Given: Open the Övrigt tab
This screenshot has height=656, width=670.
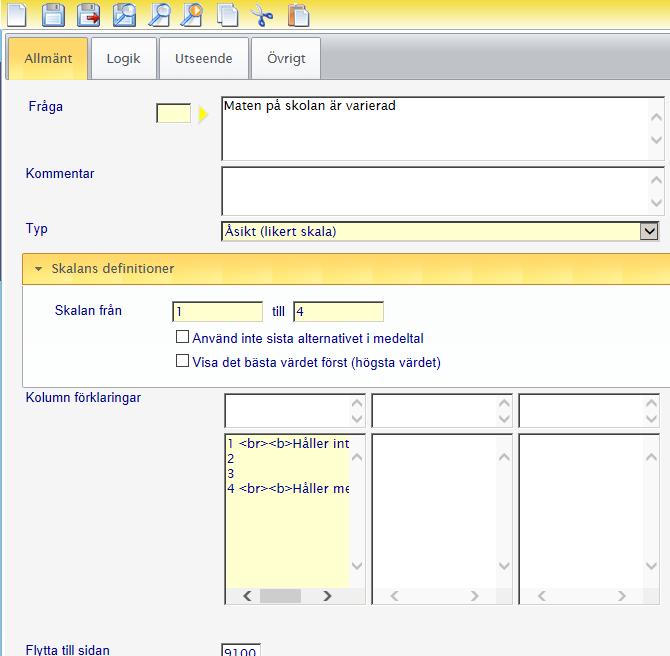Looking at the screenshot, I should (286, 59).
